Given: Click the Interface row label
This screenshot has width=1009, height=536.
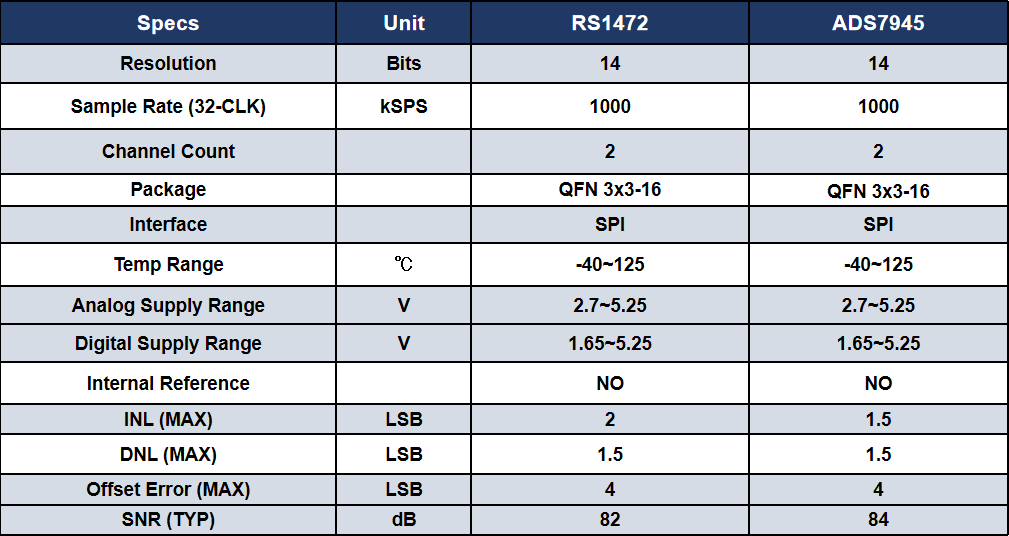Looking at the screenshot, I should point(168,225).
